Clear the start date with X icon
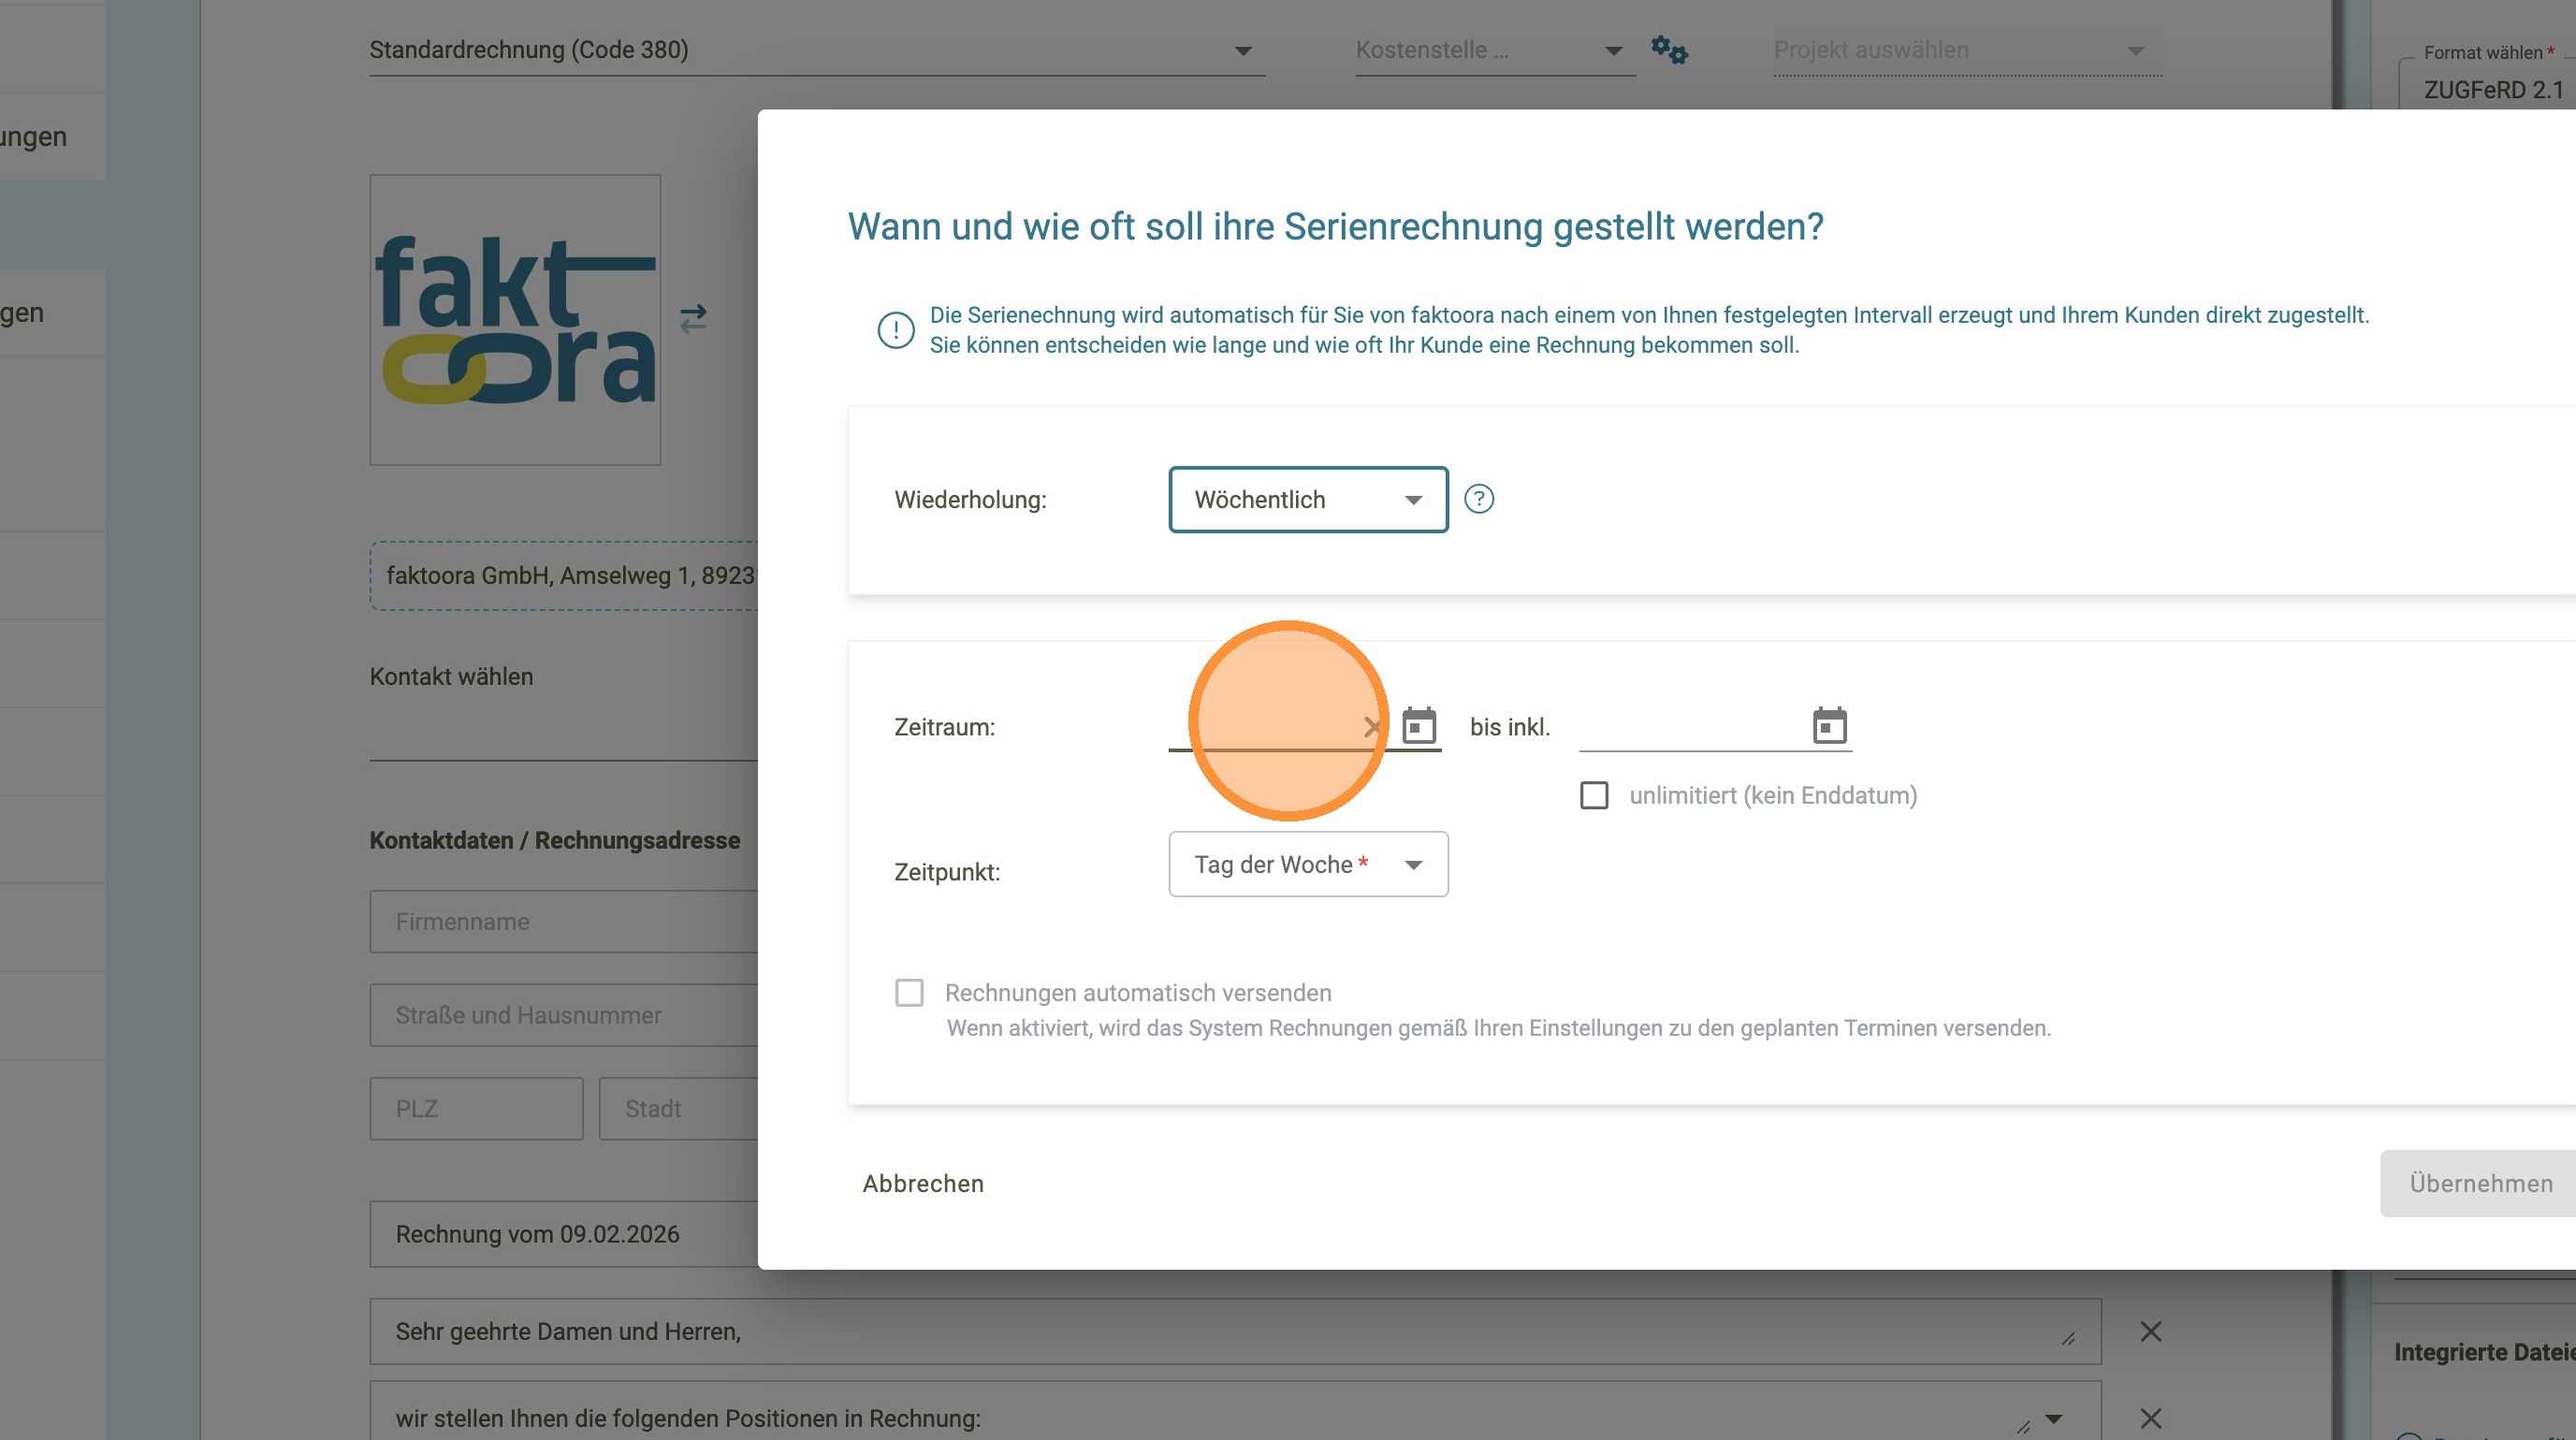Viewport: 2576px width, 1440px height. 1372,727
